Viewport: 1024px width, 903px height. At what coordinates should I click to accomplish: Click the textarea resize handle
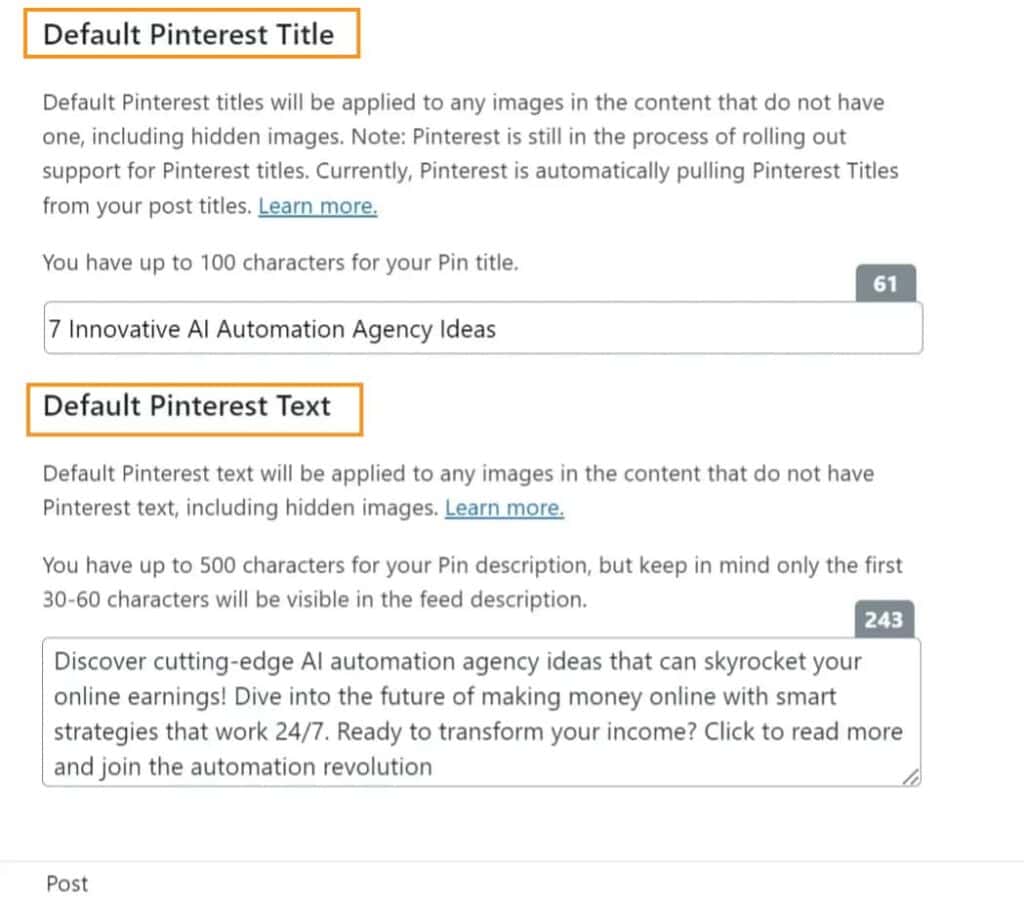pos(912,775)
